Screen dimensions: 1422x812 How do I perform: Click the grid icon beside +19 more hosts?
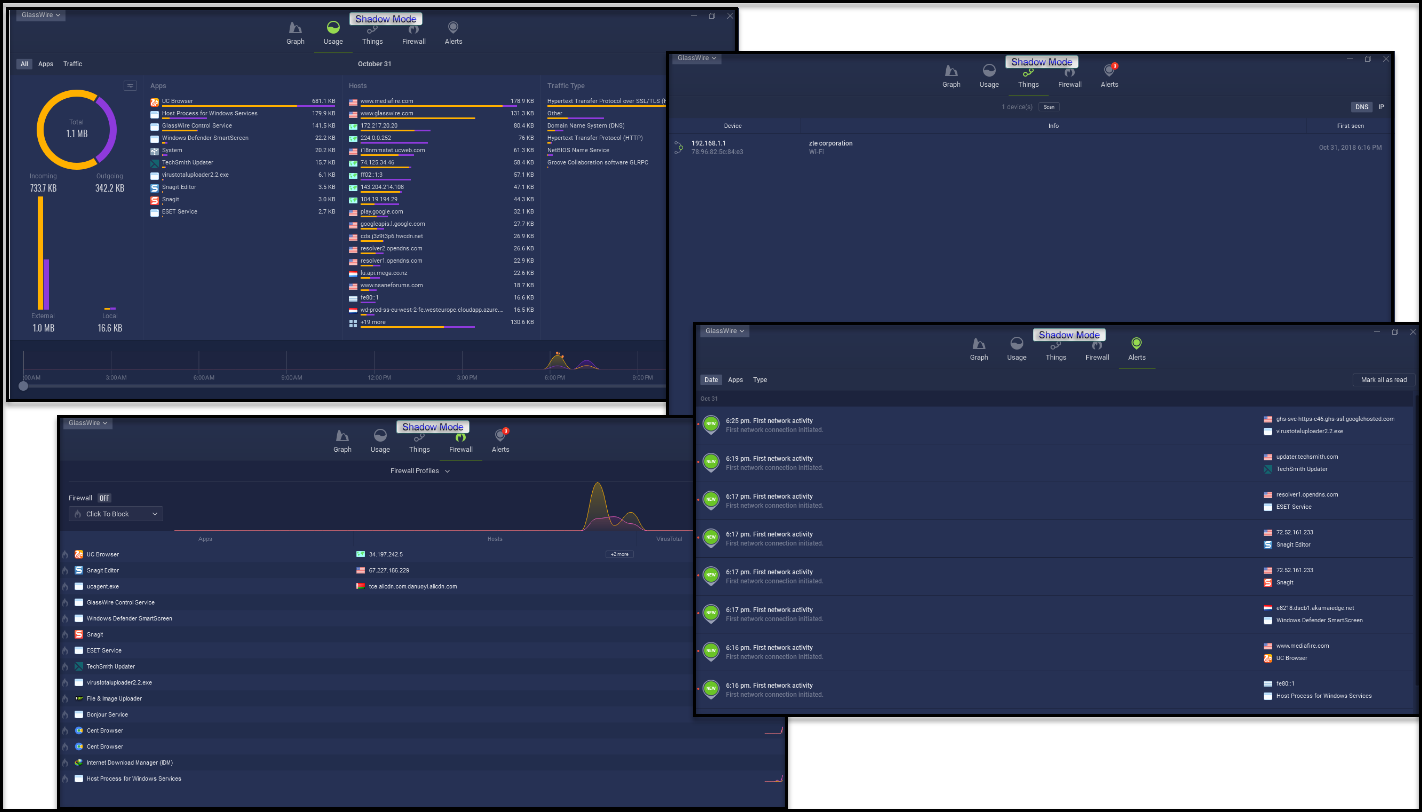[x=353, y=323]
